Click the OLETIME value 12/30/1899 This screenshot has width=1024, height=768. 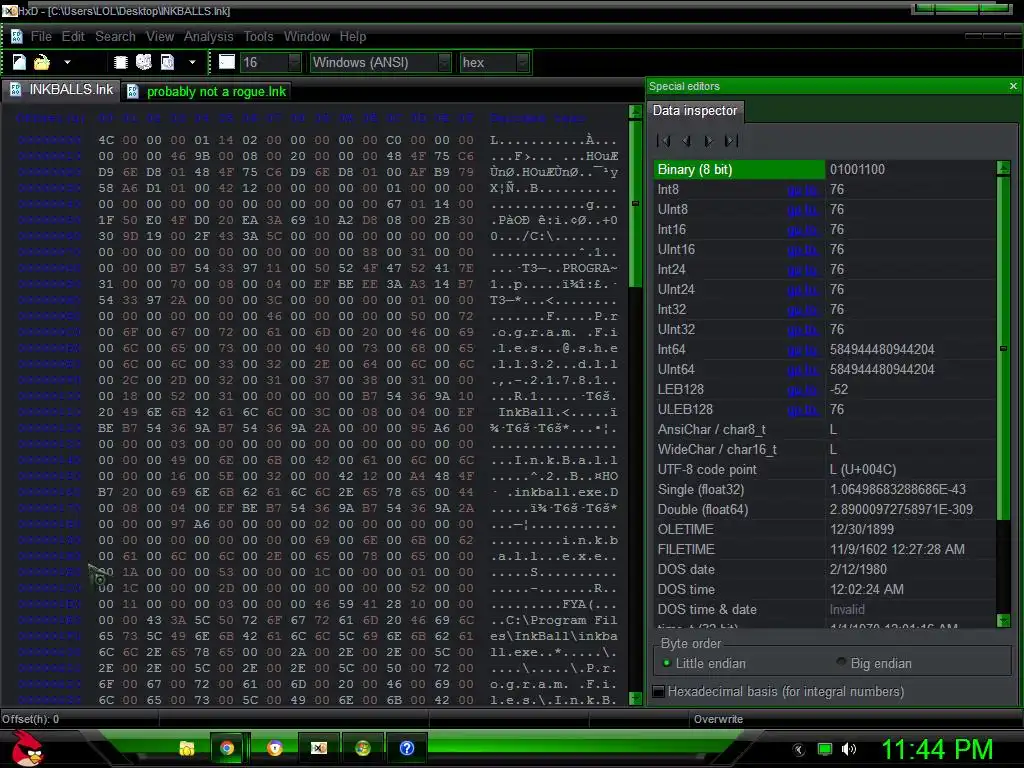[x=861, y=530]
